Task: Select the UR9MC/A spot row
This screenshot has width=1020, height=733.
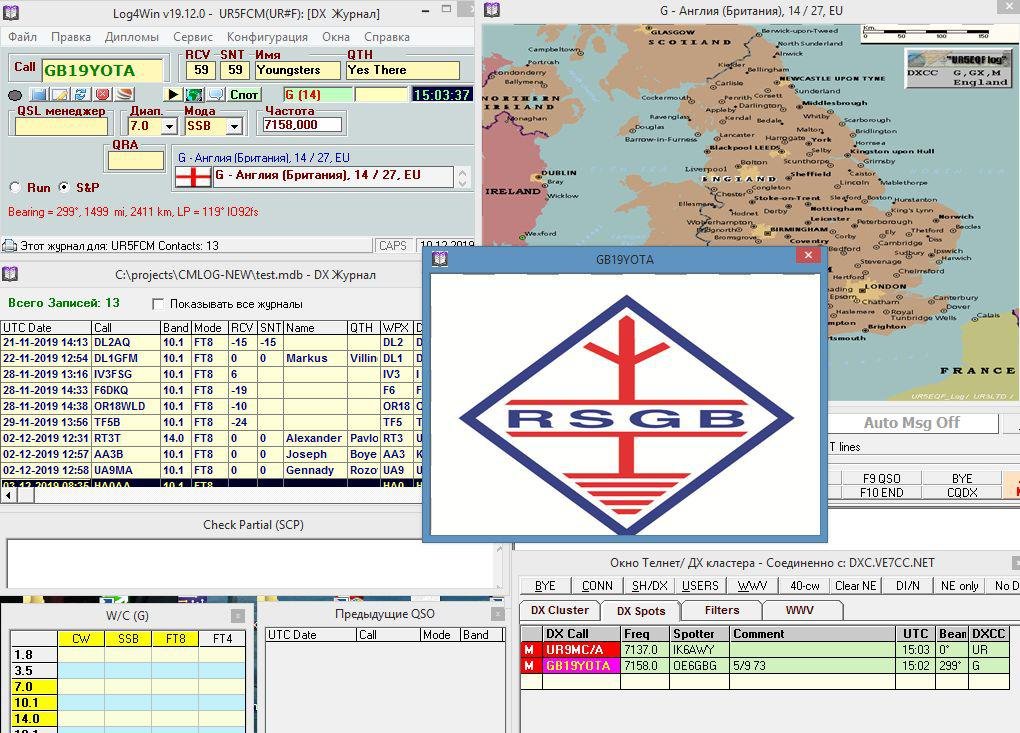Action: [x=765, y=649]
